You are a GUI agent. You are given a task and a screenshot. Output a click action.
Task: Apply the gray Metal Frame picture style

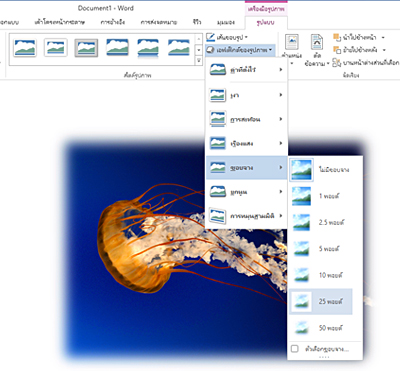coord(86,47)
